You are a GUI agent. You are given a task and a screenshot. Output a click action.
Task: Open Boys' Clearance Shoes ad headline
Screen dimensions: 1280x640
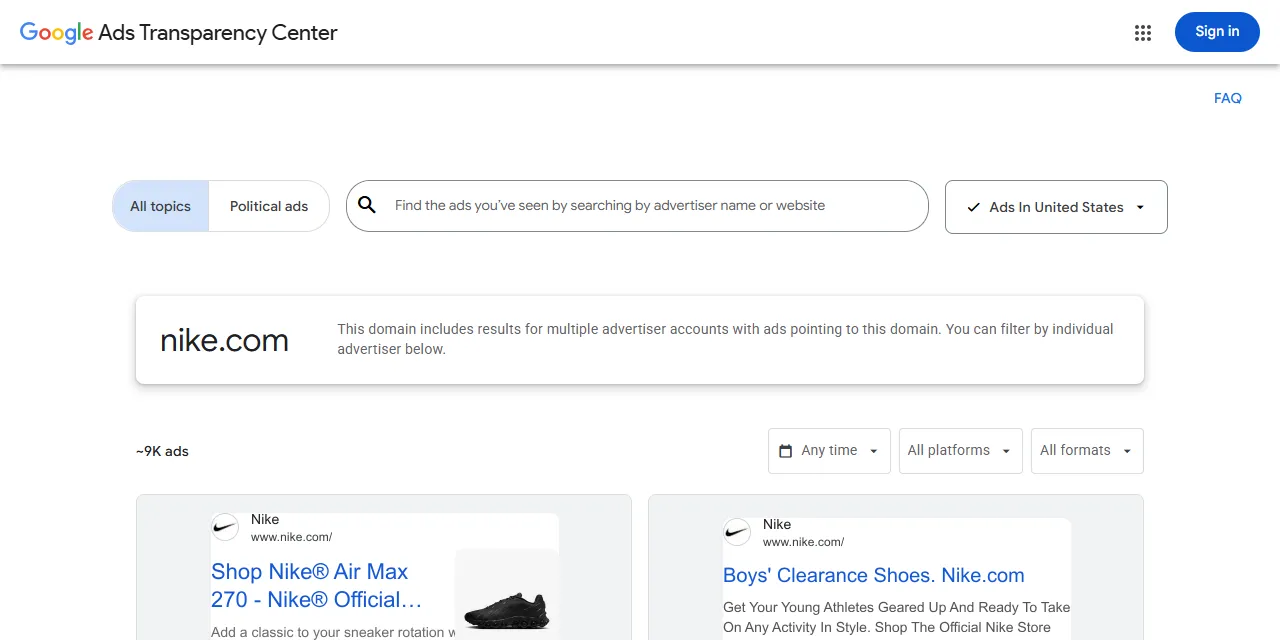[874, 575]
